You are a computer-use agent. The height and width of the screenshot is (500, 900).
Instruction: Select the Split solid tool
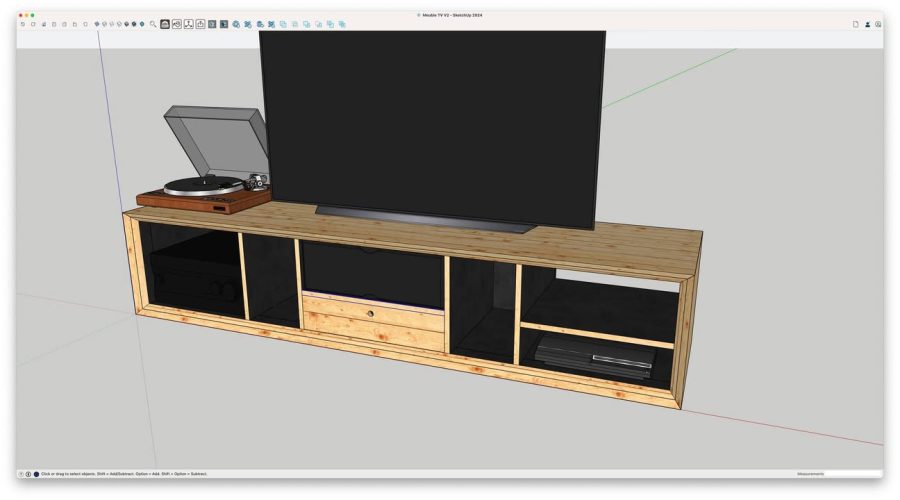pyautogui.click(x=342, y=24)
